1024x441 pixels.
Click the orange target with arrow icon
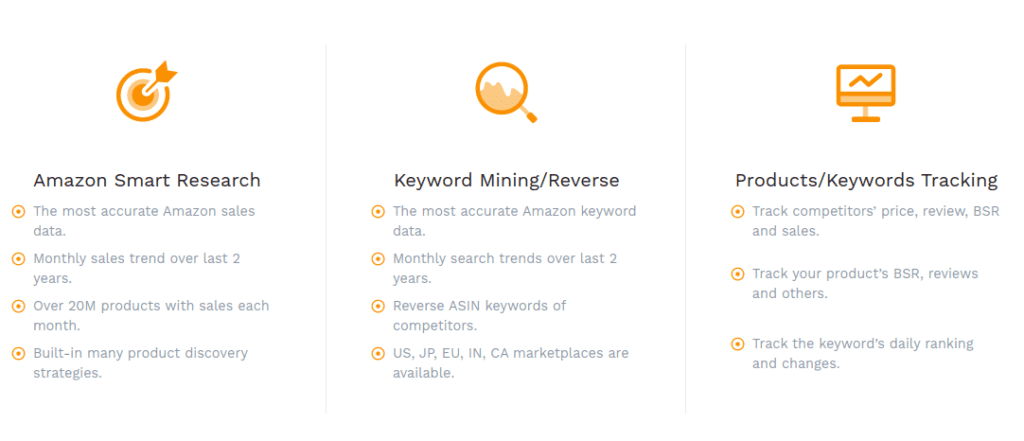point(146,91)
